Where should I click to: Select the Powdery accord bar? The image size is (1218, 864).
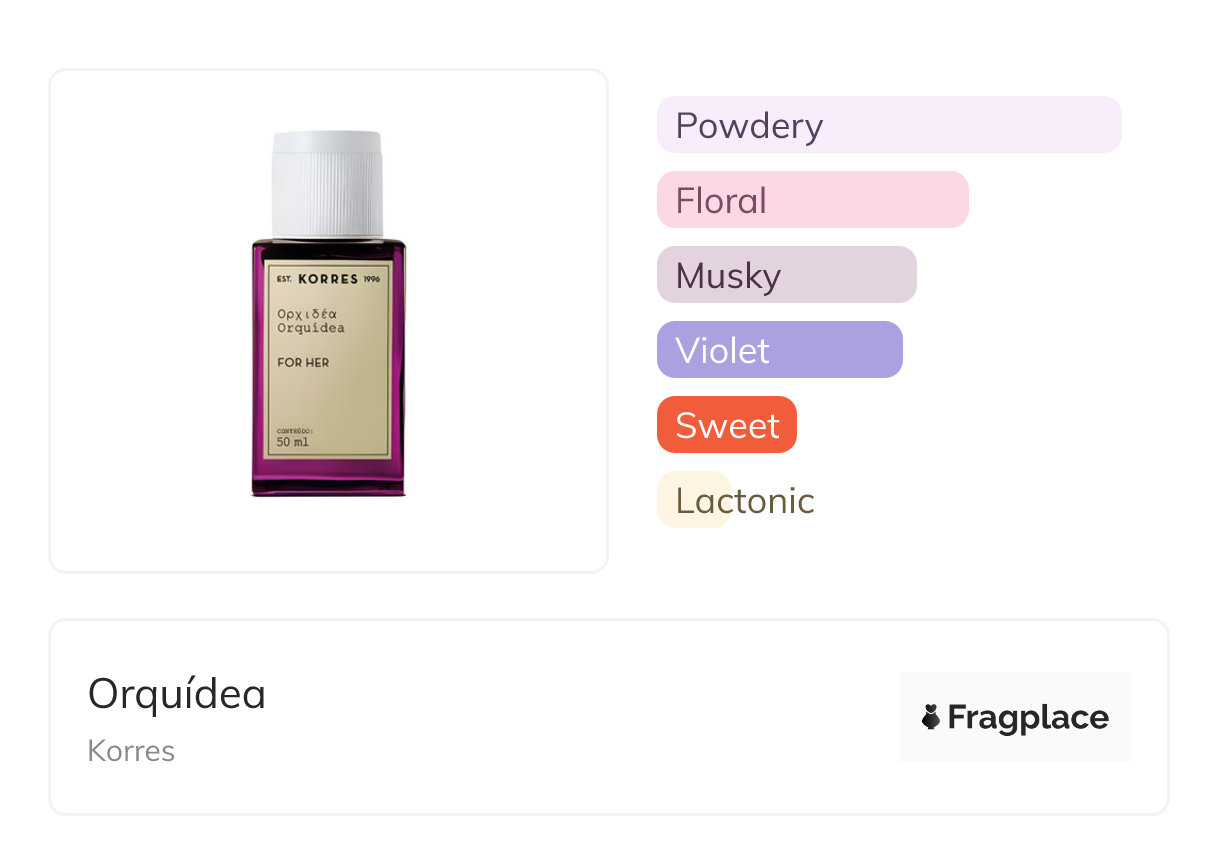point(889,125)
